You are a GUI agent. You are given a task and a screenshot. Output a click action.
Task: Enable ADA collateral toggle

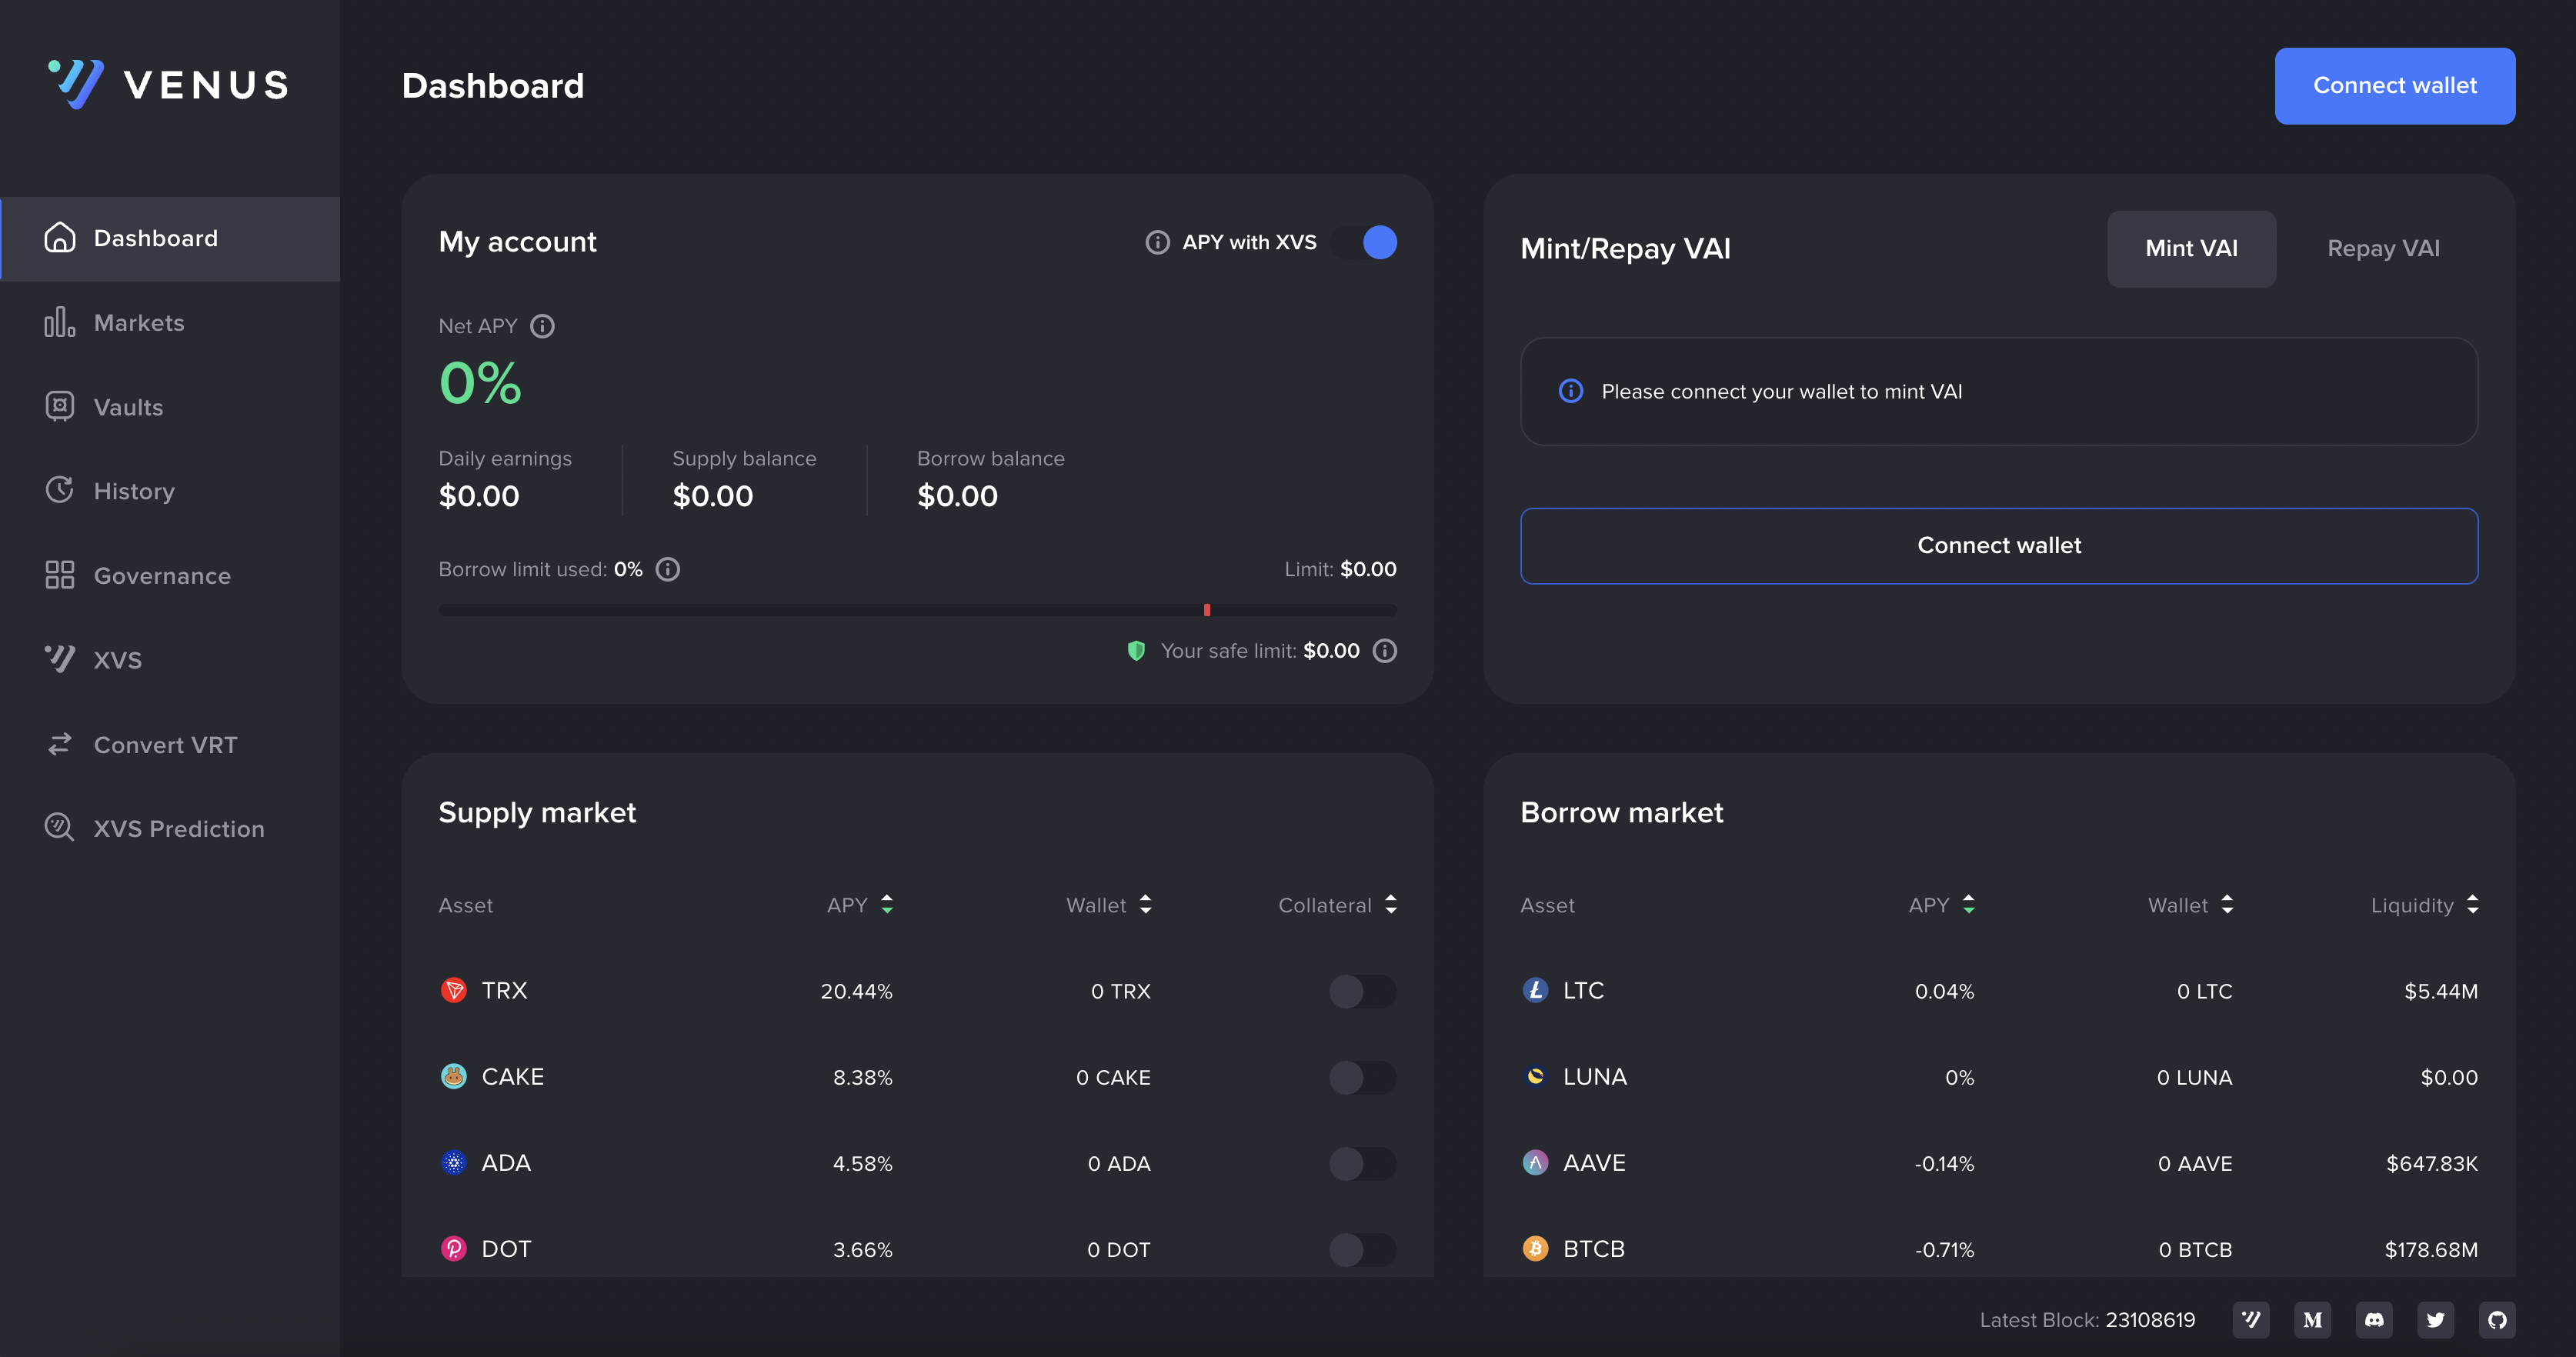click(1363, 1163)
